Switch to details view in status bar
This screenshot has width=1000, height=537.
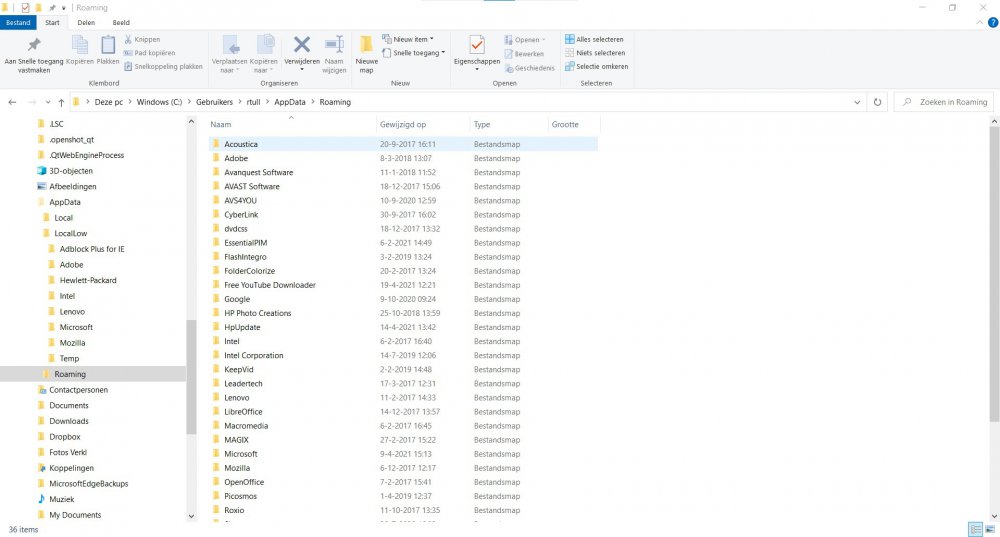click(974, 529)
